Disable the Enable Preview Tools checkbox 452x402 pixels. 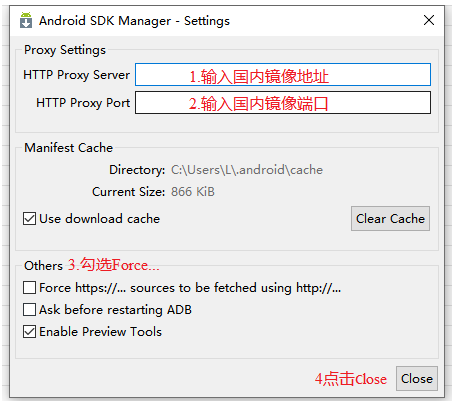[x=29, y=332]
